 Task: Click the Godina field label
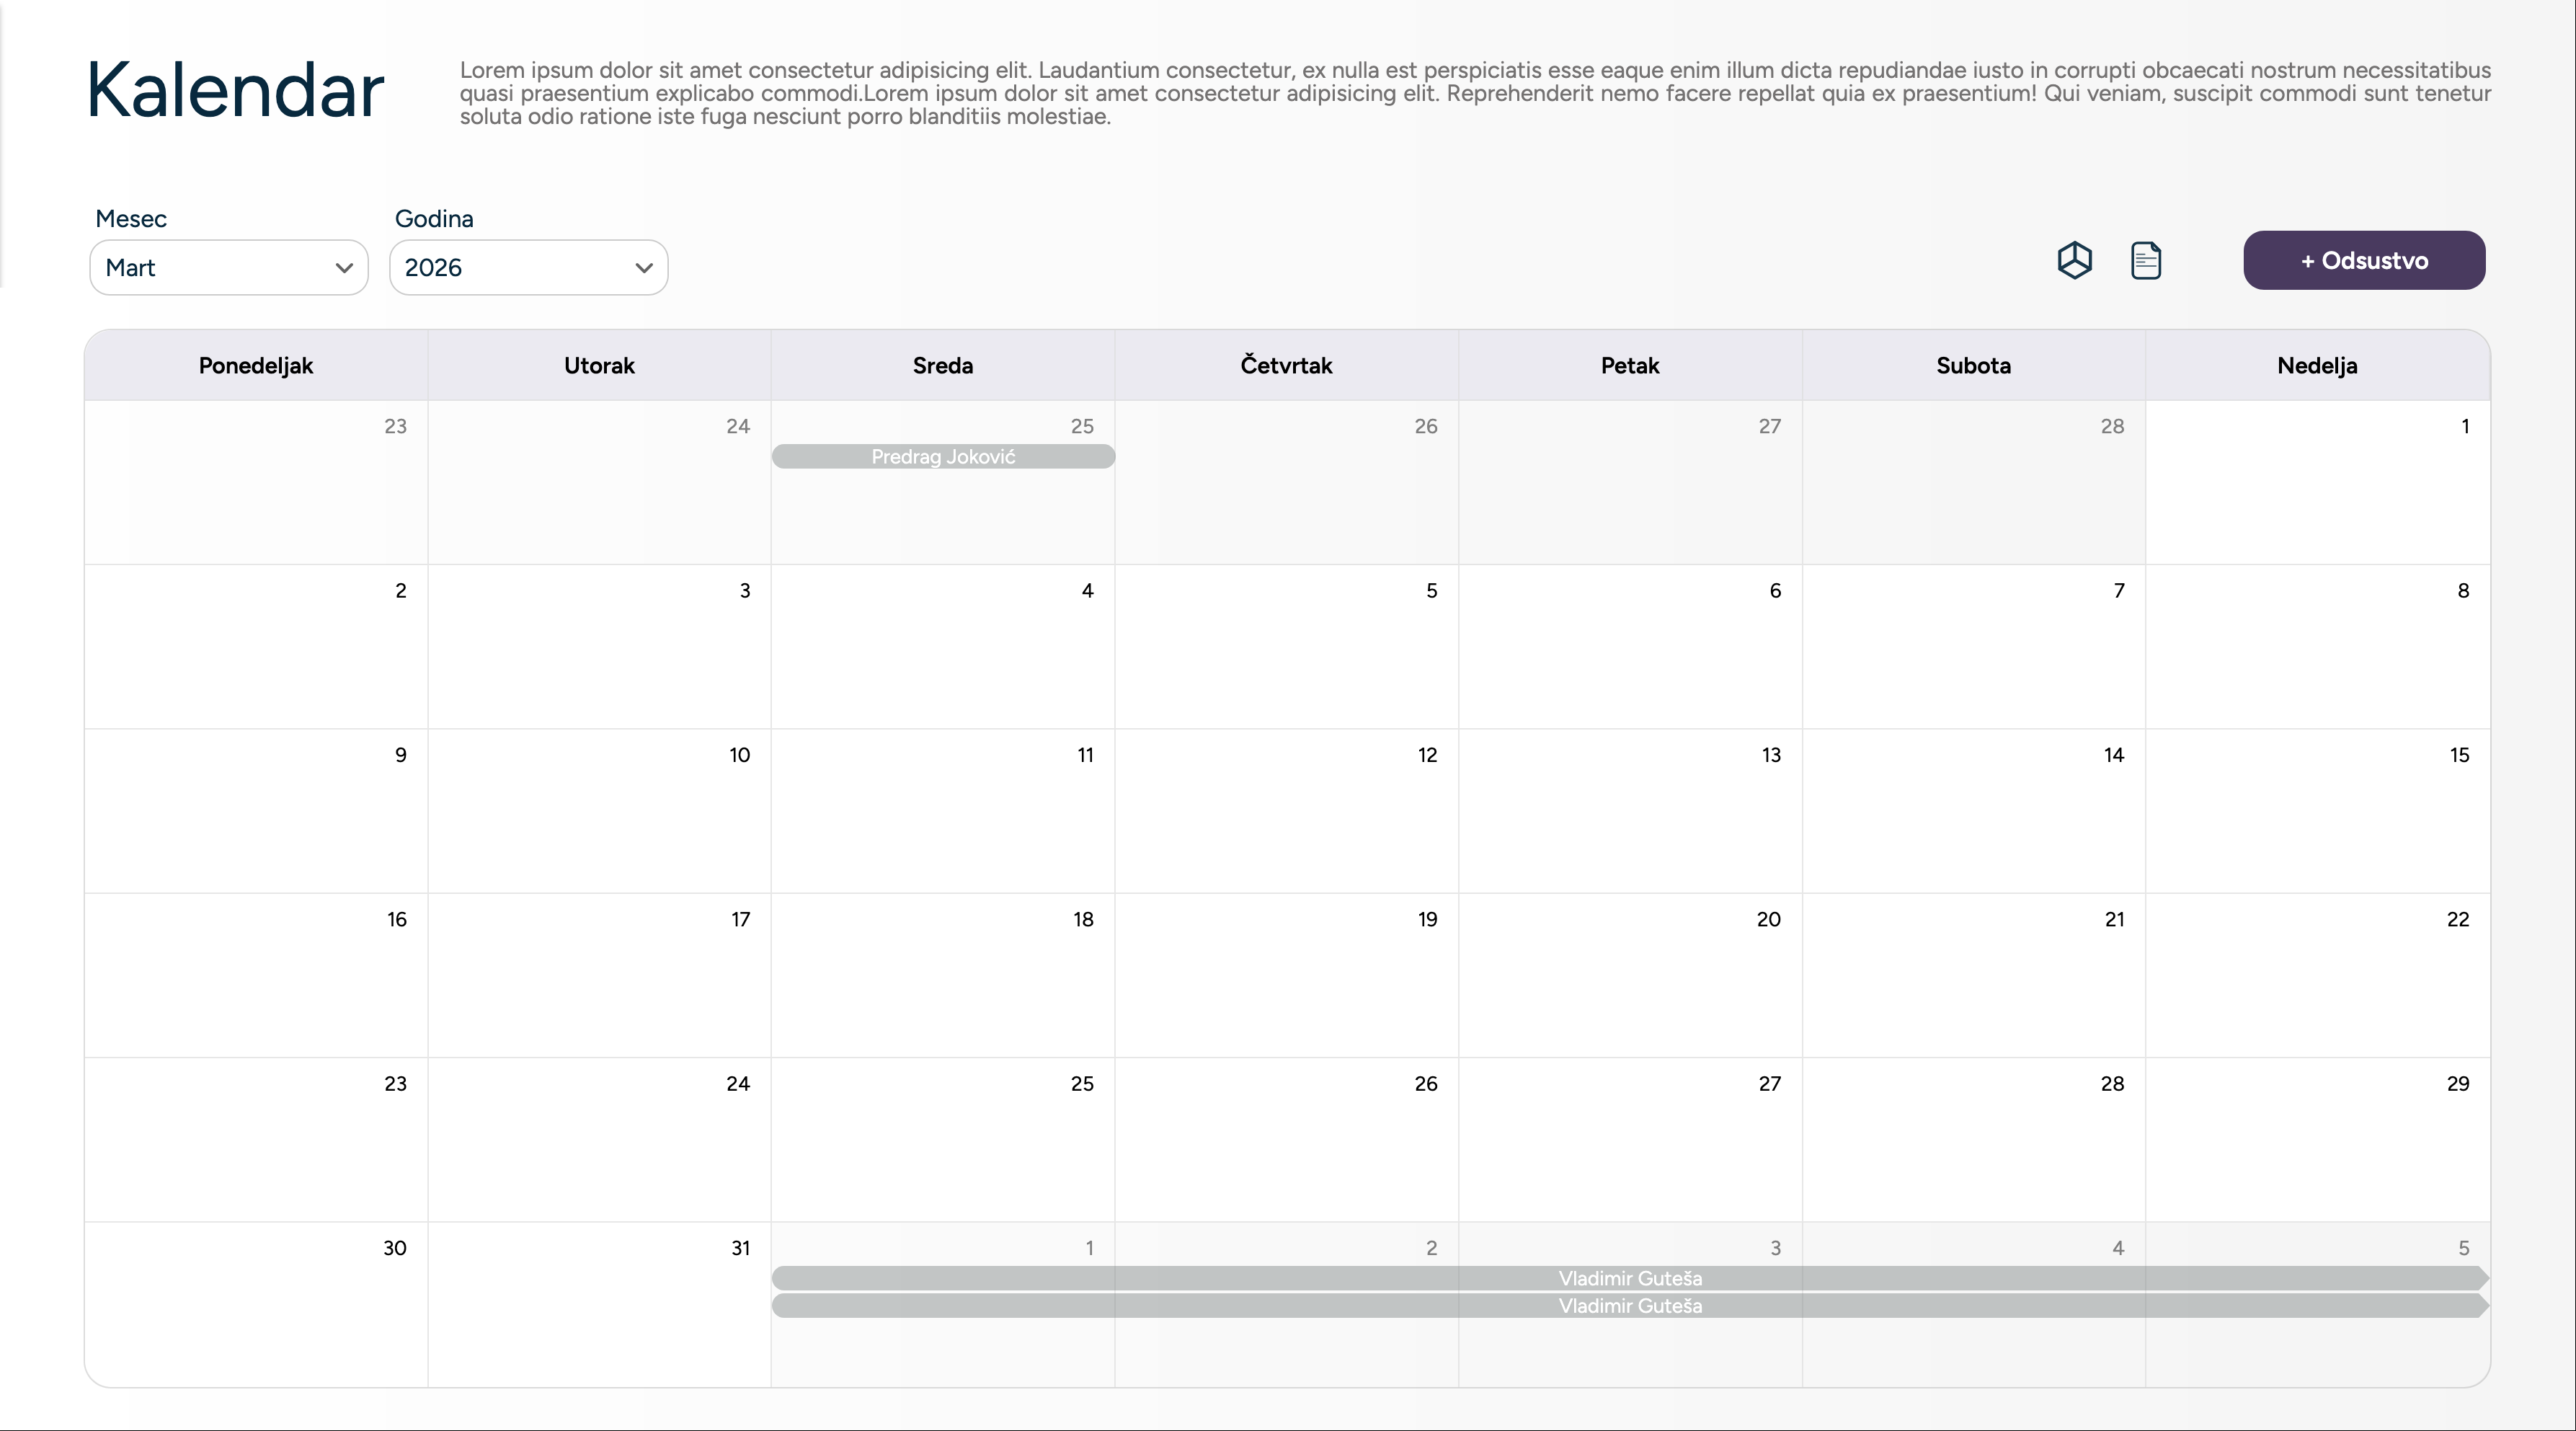(434, 218)
